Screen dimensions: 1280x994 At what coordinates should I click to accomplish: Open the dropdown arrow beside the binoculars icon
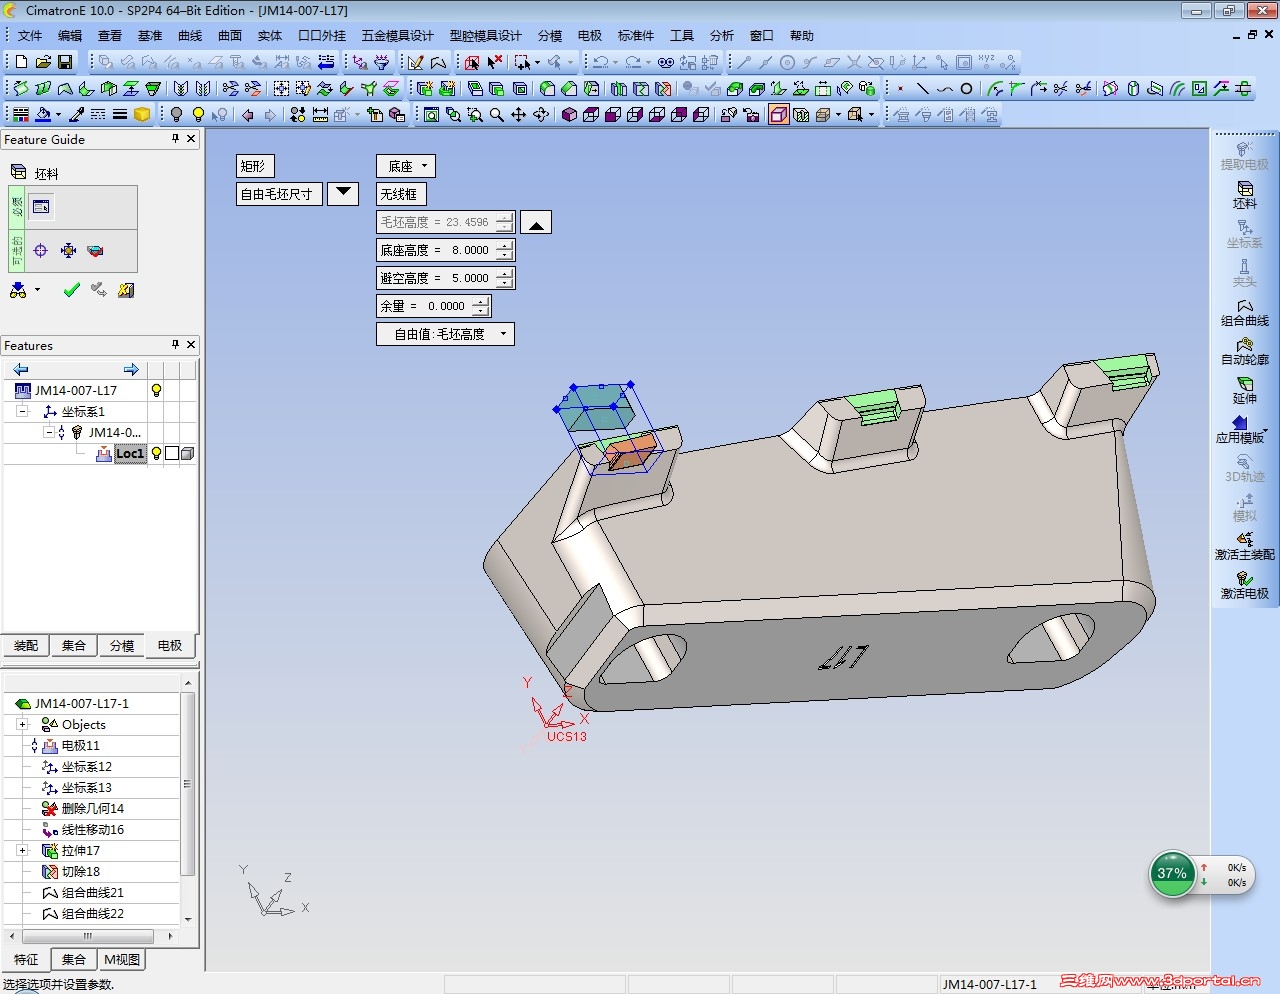[37, 290]
